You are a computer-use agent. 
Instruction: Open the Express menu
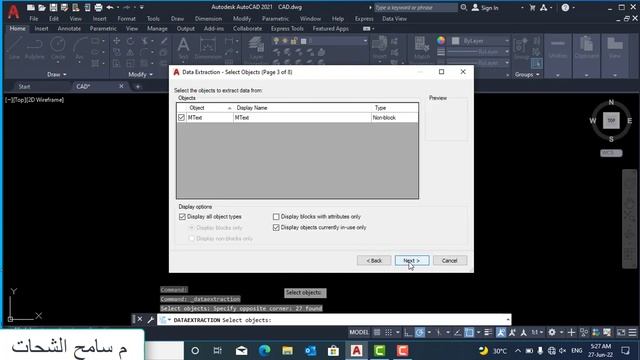pyautogui.click(x=364, y=19)
